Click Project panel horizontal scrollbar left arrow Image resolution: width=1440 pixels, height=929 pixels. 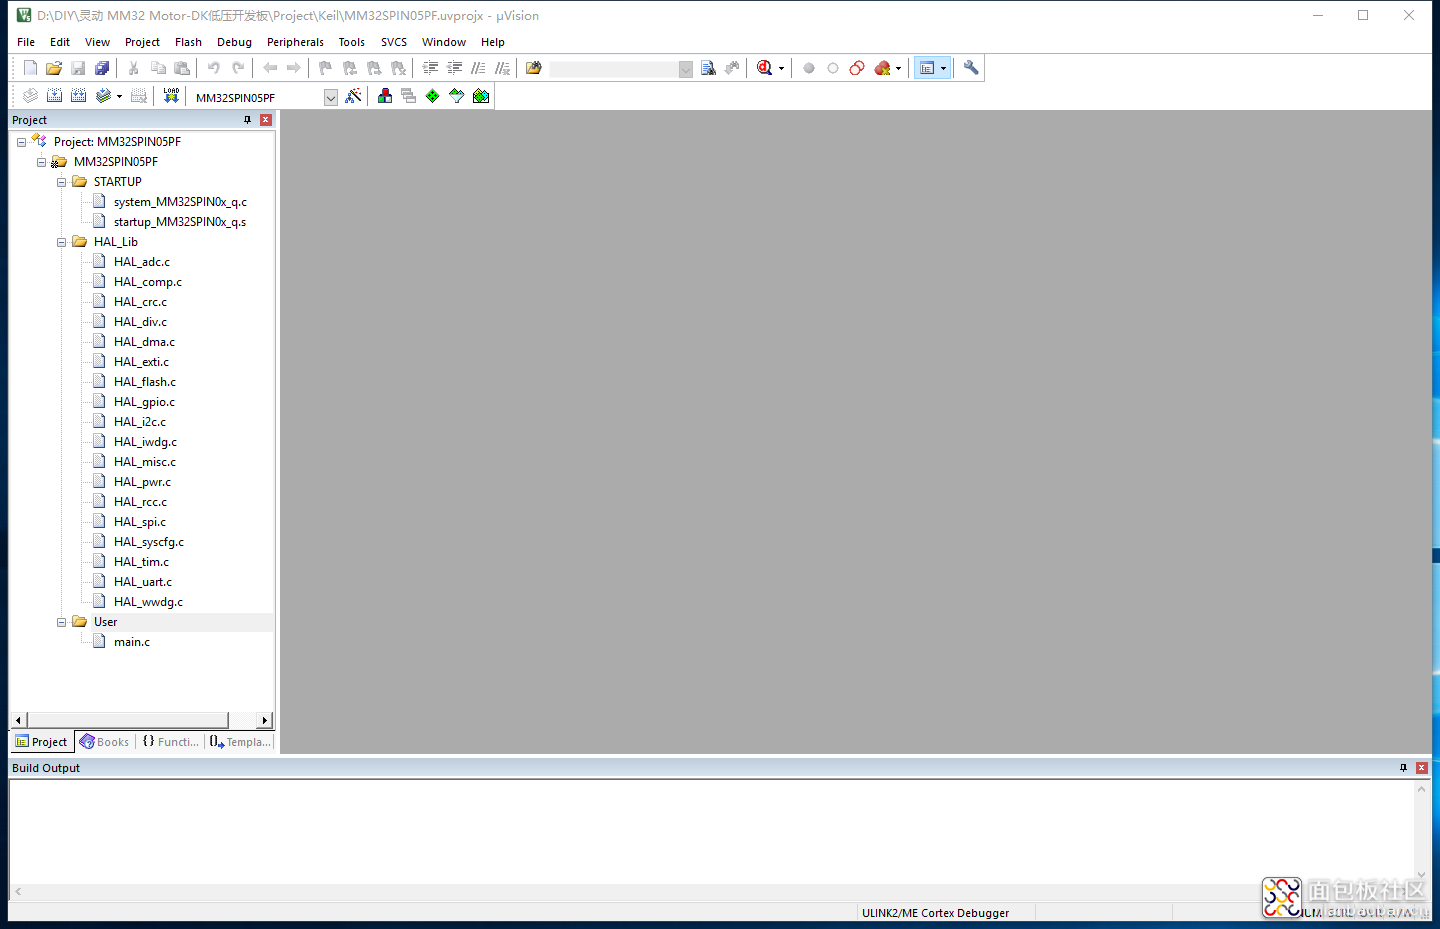coord(18,720)
